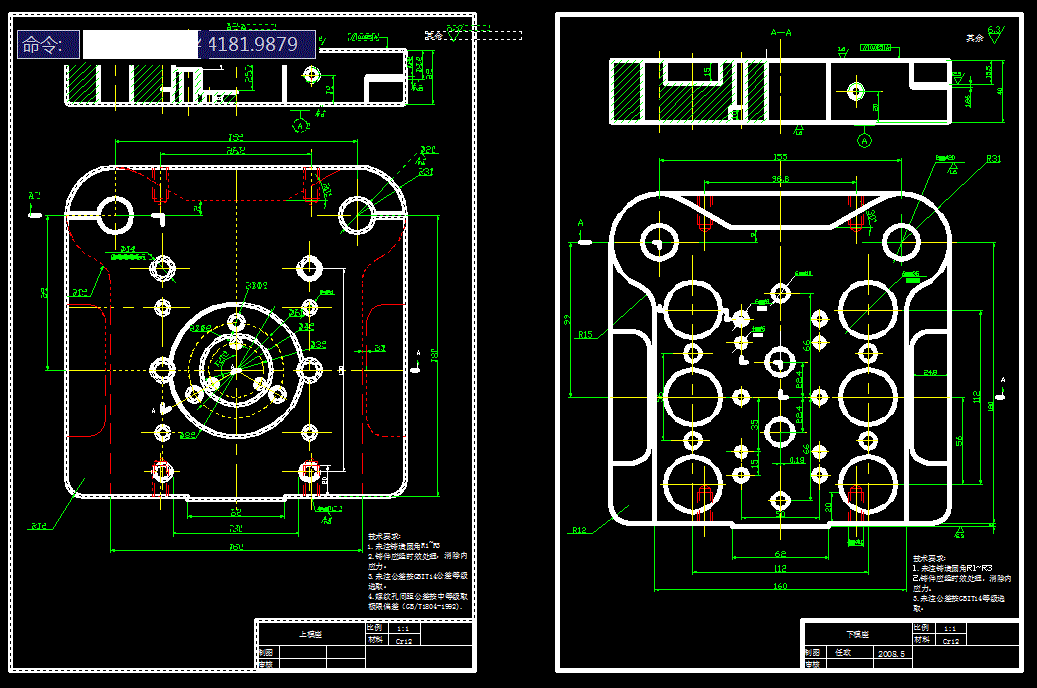
Task: Select the 2008.5 date cell in title block
Action: [892, 654]
